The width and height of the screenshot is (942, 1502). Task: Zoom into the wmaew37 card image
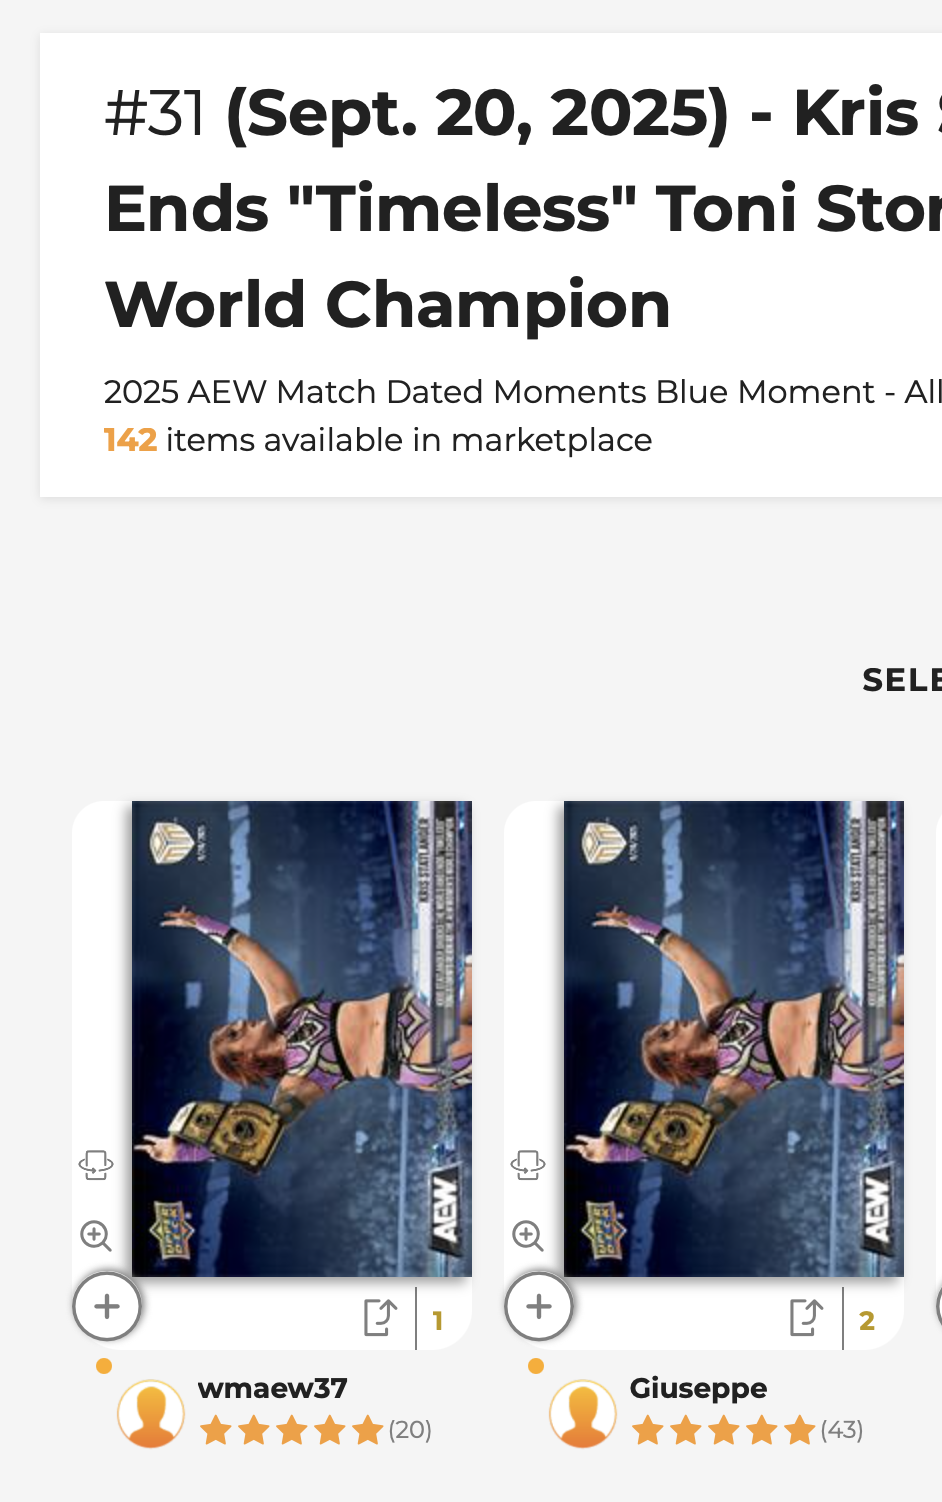[x=96, y=1236]
